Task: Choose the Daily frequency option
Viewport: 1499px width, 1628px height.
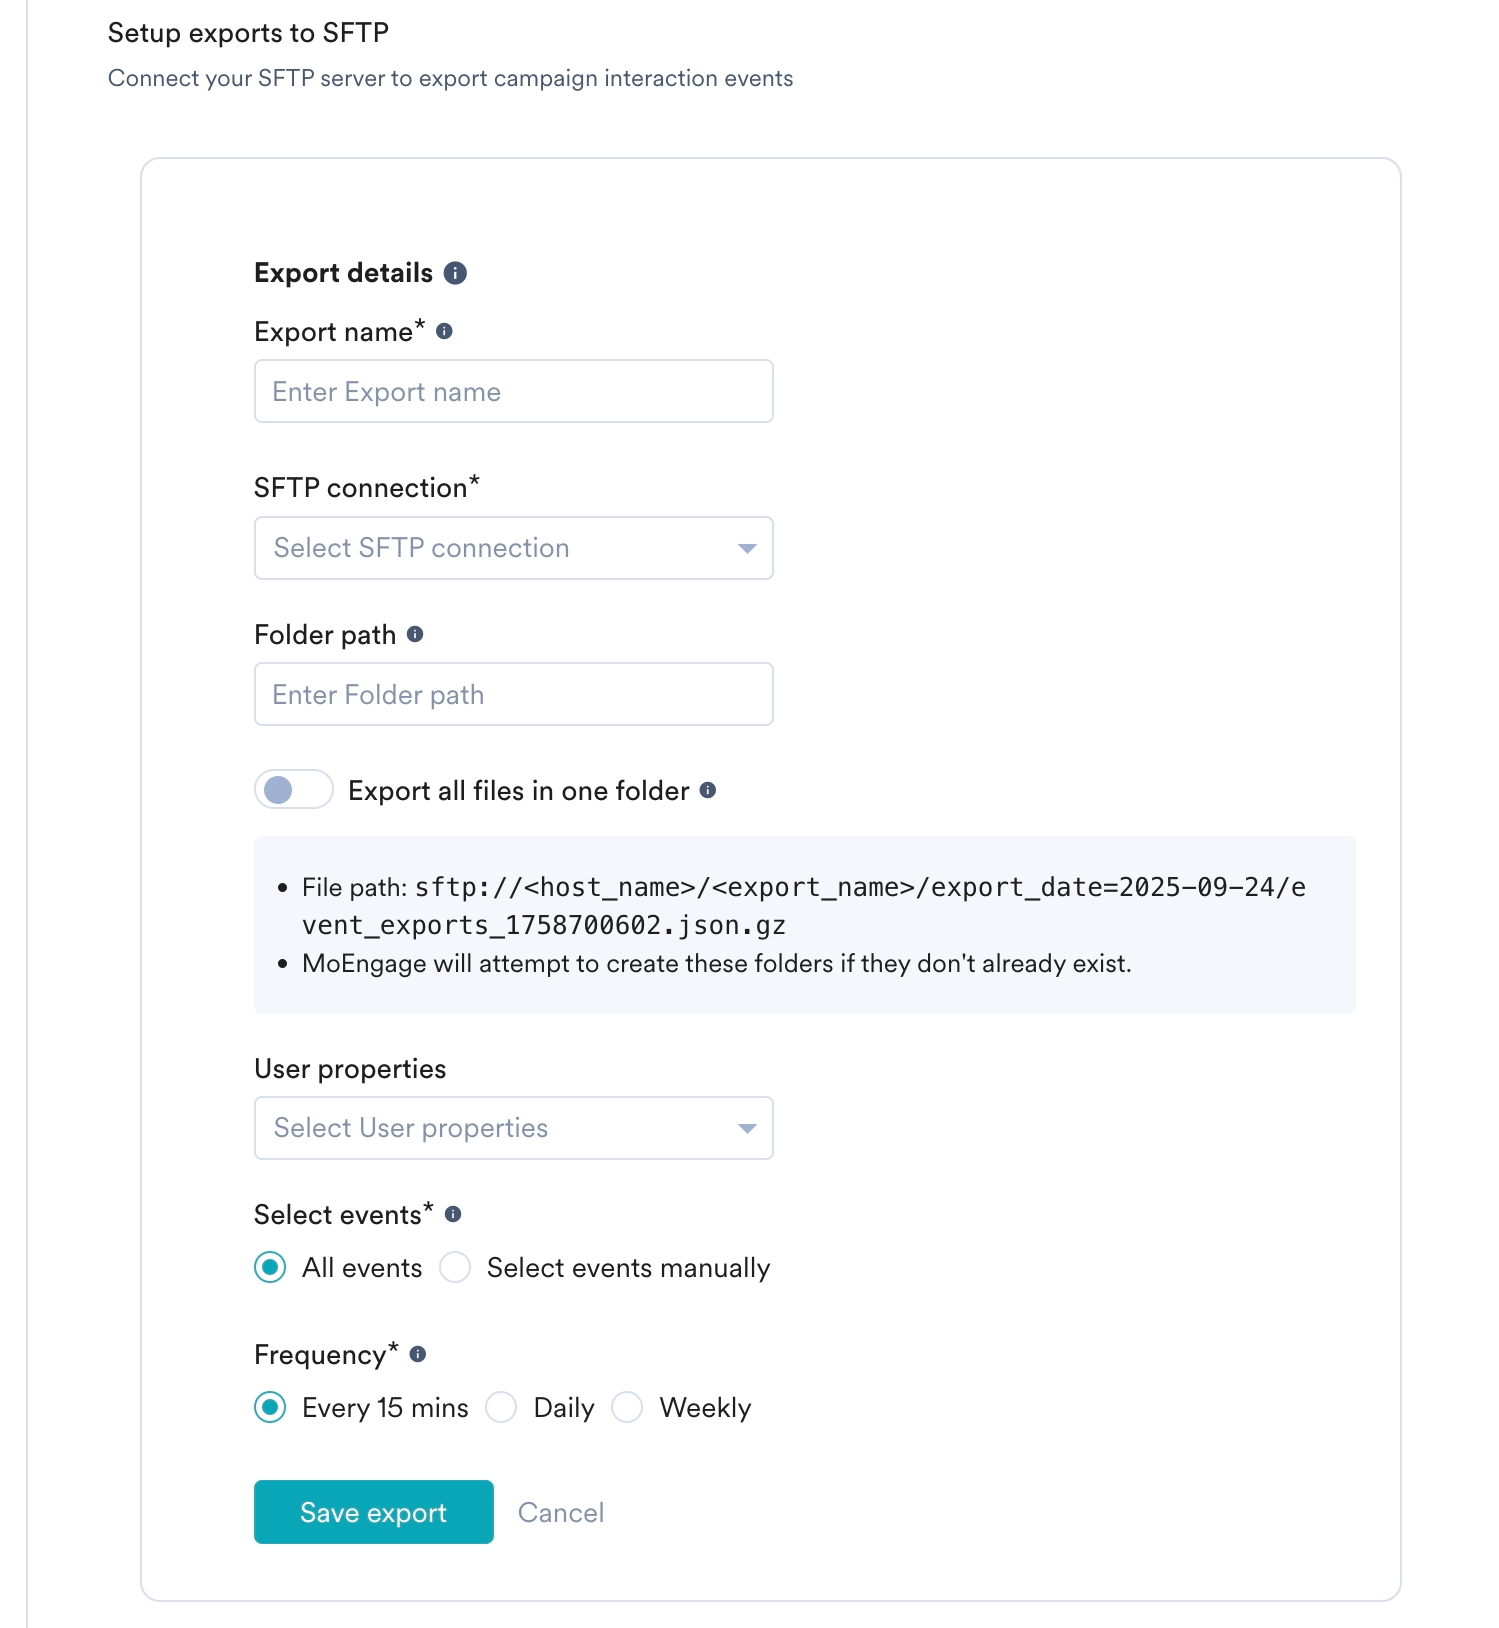Action: (x=501, y=1407)
